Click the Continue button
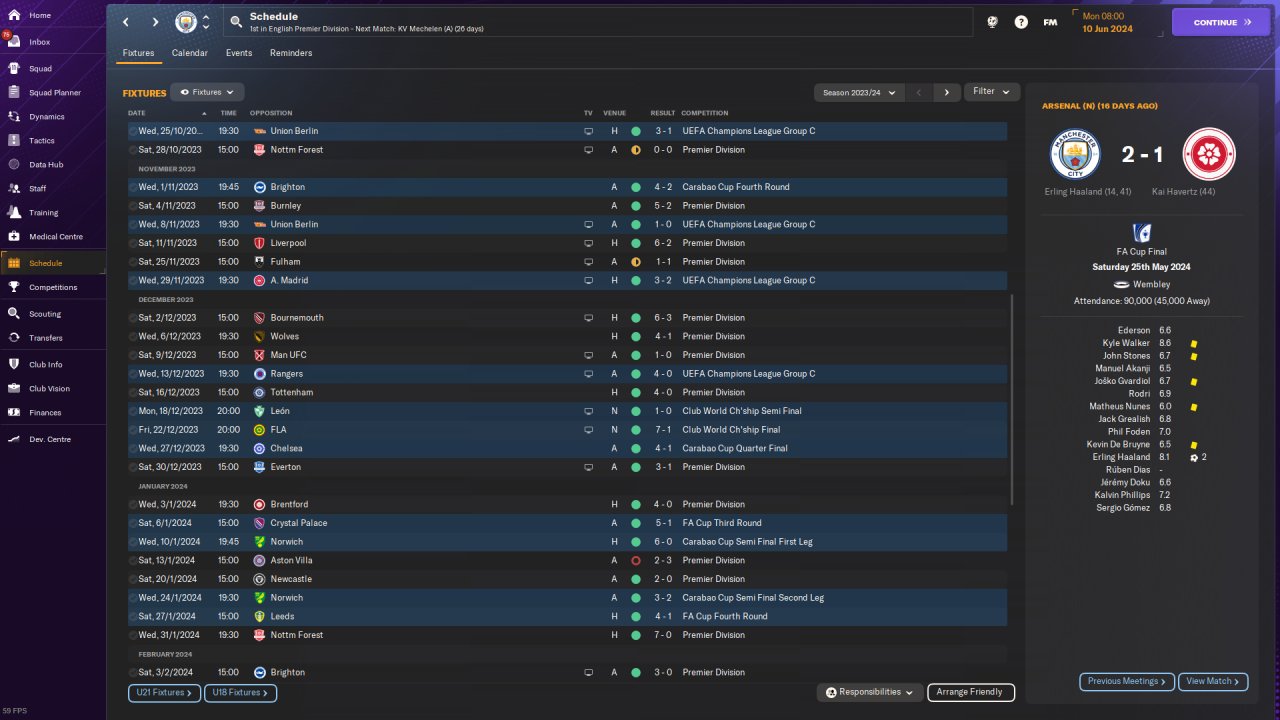The image size is (1280, 720). tap(1221, 22)
